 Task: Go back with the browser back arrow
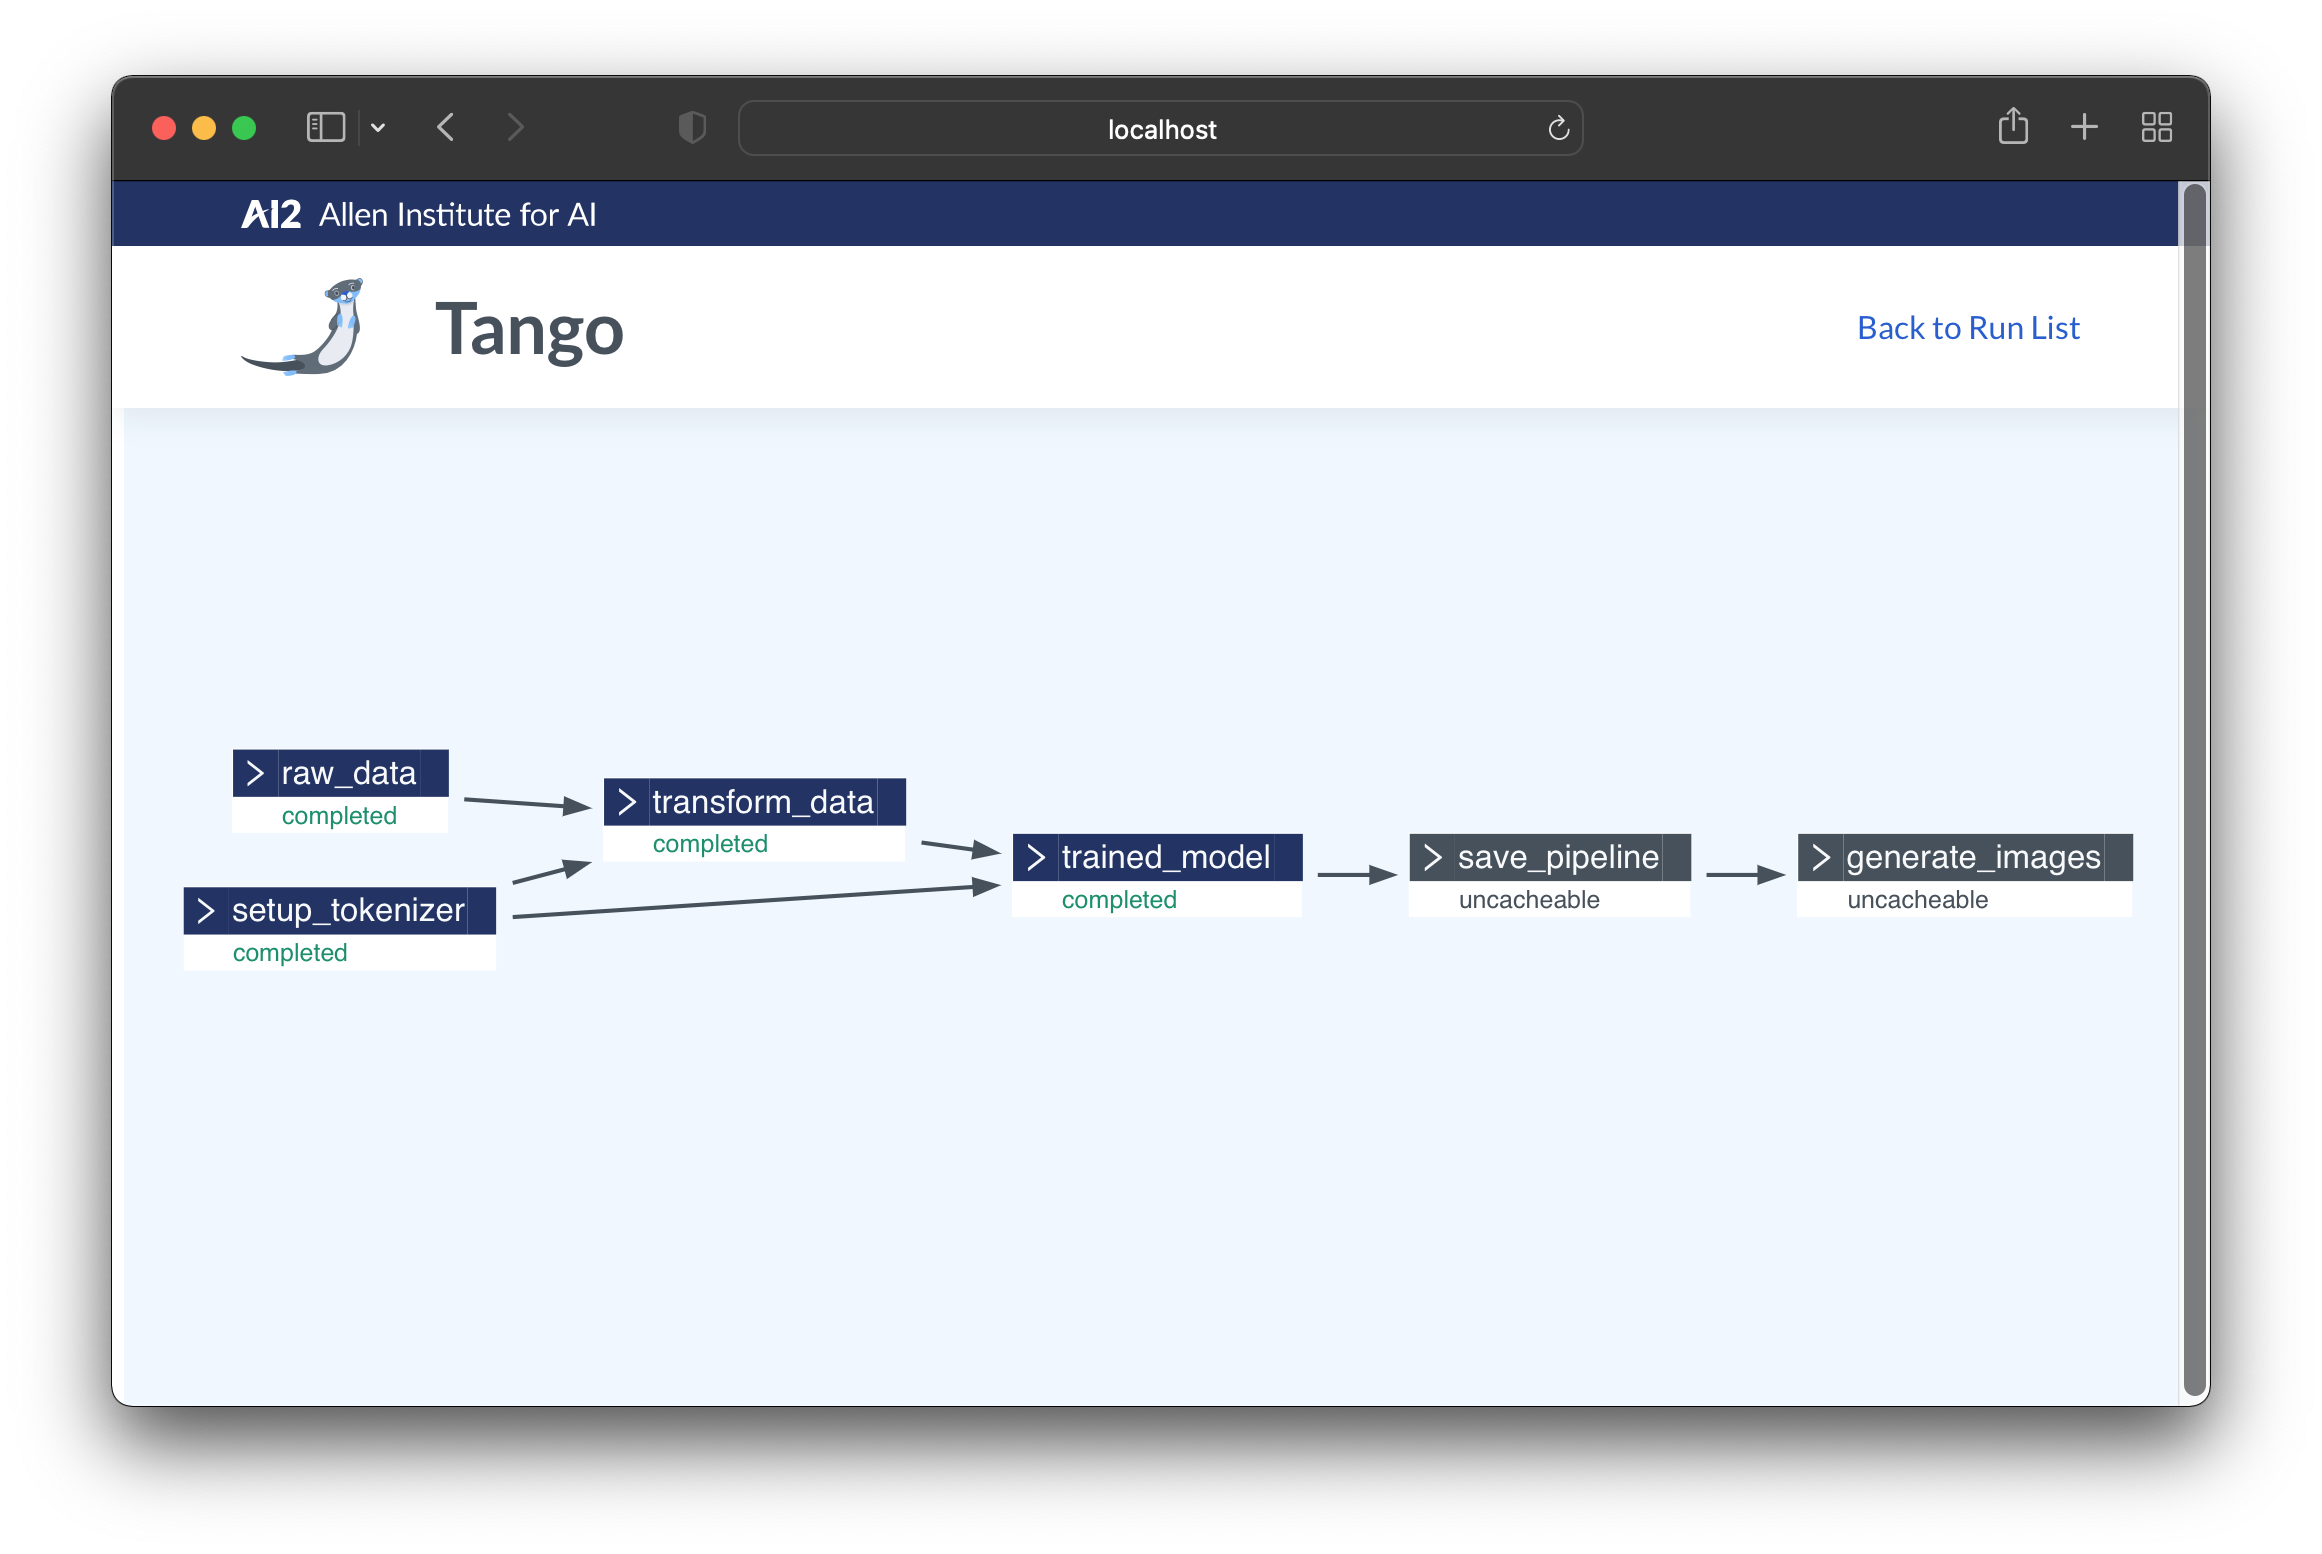pos(446,128)
